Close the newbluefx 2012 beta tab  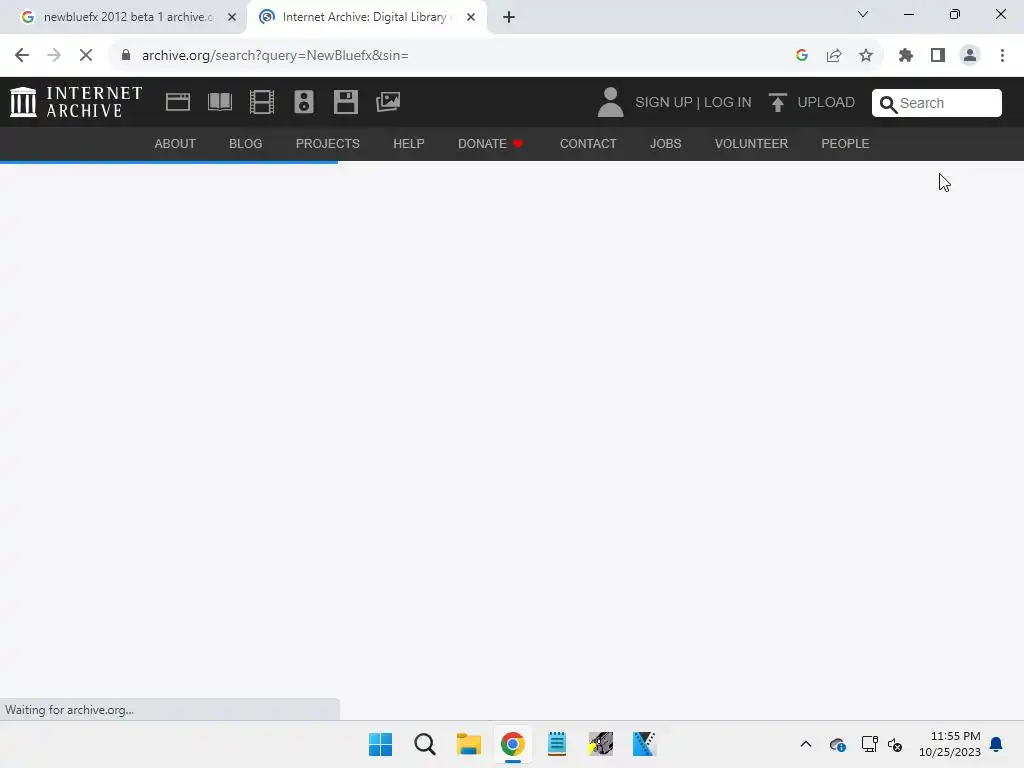(x=232, y=17)
